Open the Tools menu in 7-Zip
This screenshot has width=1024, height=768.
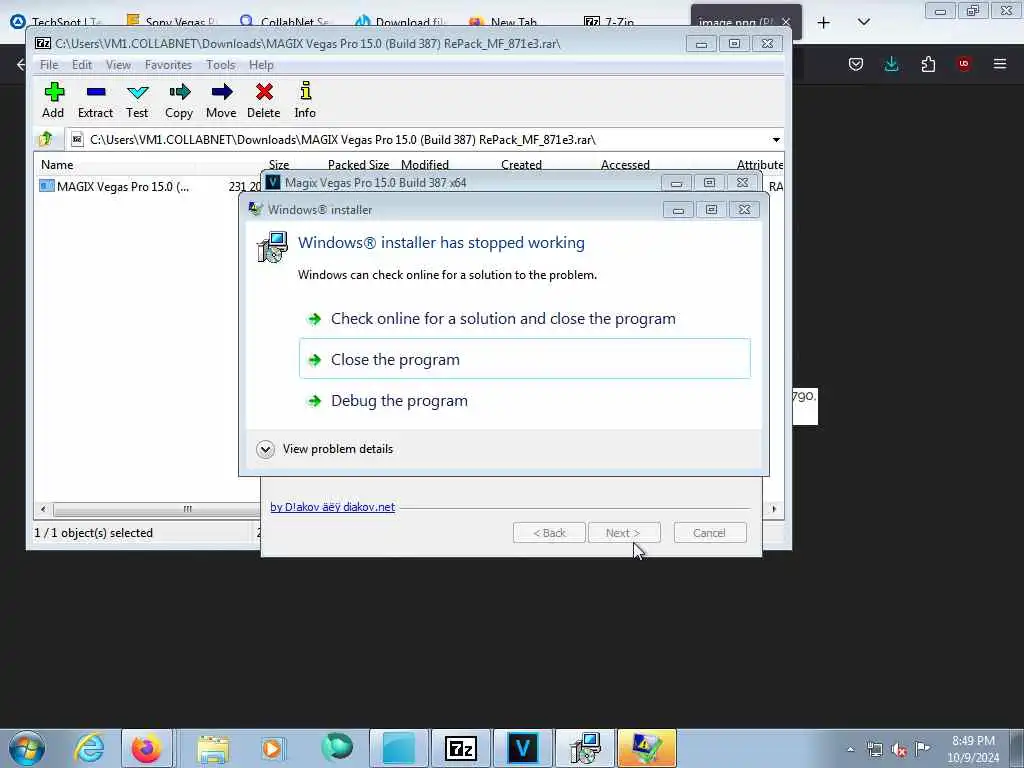point(220,65)
